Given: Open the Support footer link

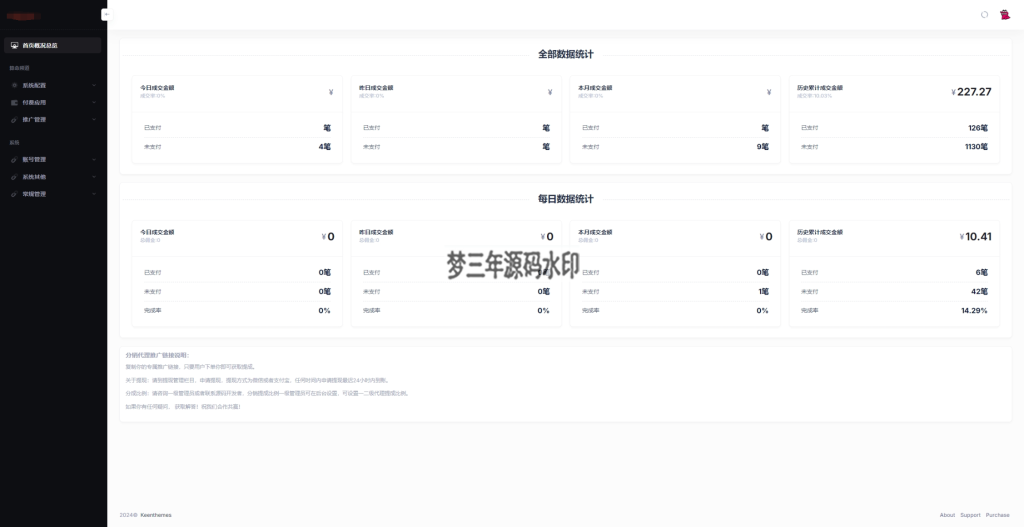Looking at the screenshot, I should click(x=970, y=515).
